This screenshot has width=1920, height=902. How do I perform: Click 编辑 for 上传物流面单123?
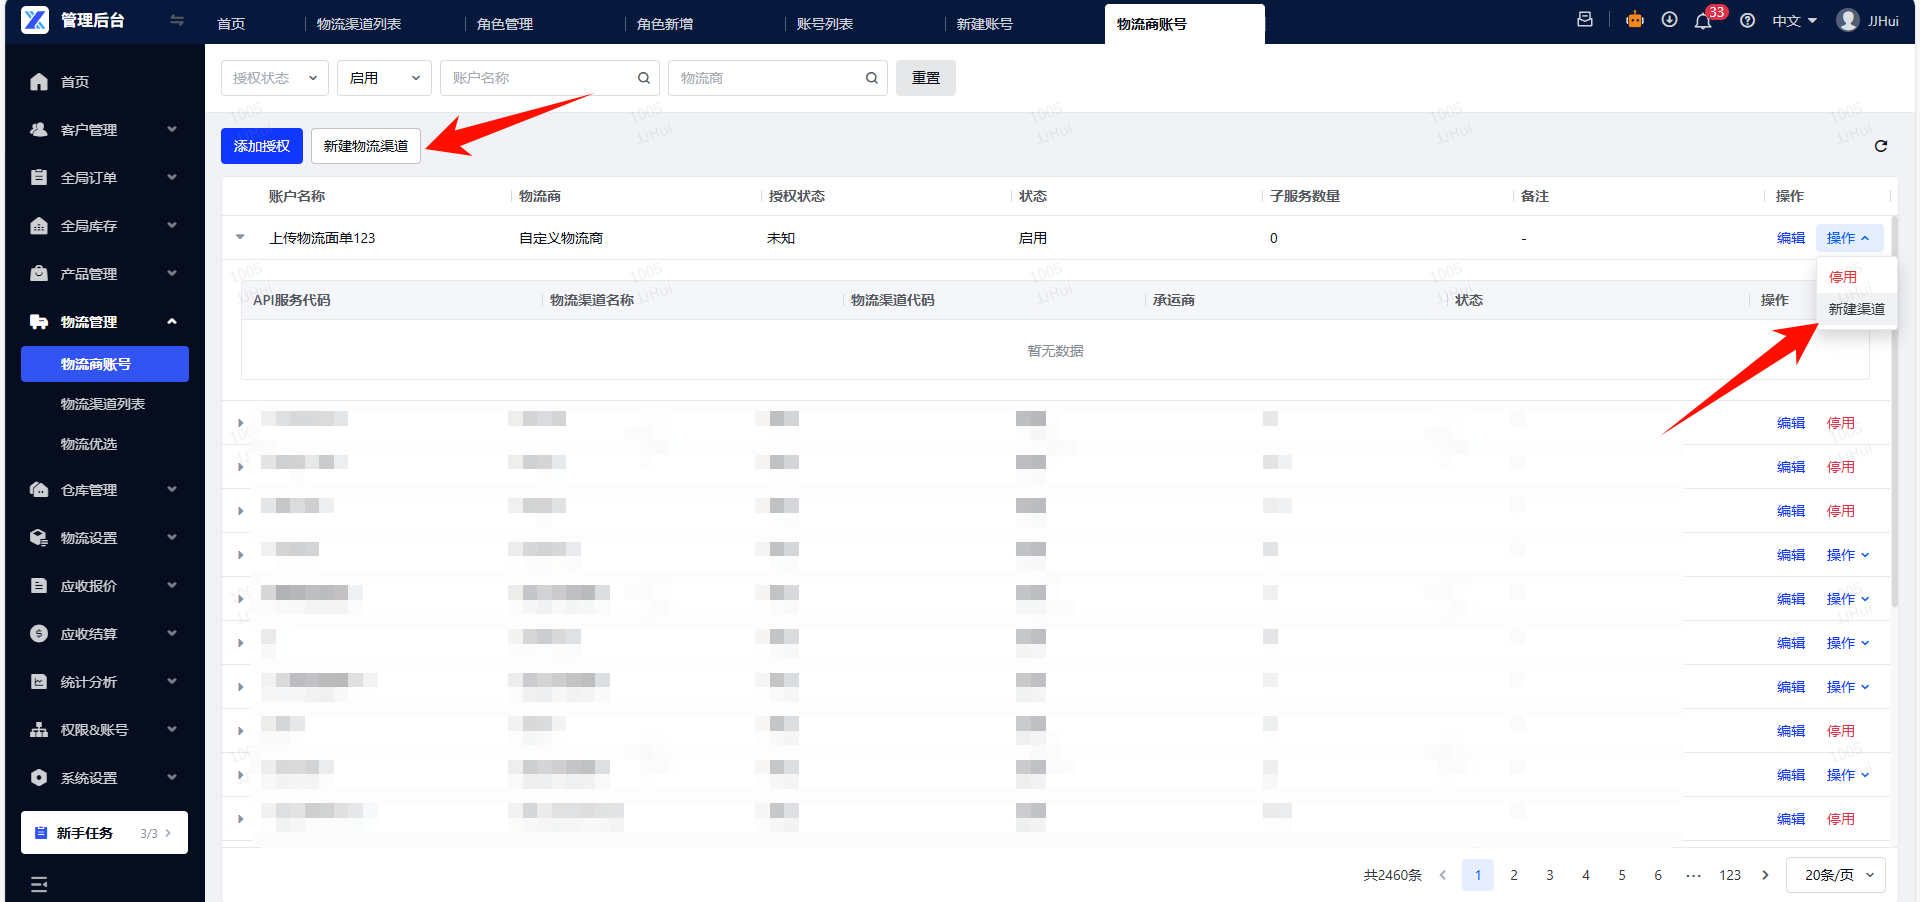point(1791,238)
